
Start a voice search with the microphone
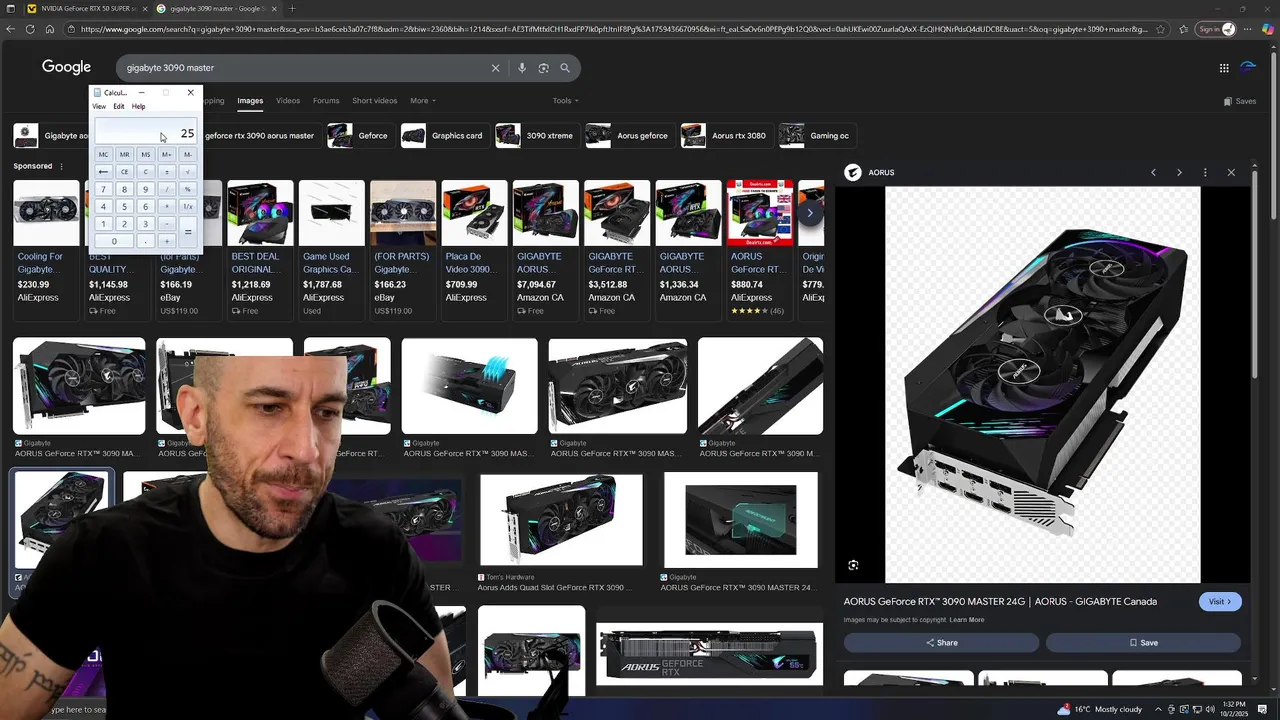coord(522,68)
